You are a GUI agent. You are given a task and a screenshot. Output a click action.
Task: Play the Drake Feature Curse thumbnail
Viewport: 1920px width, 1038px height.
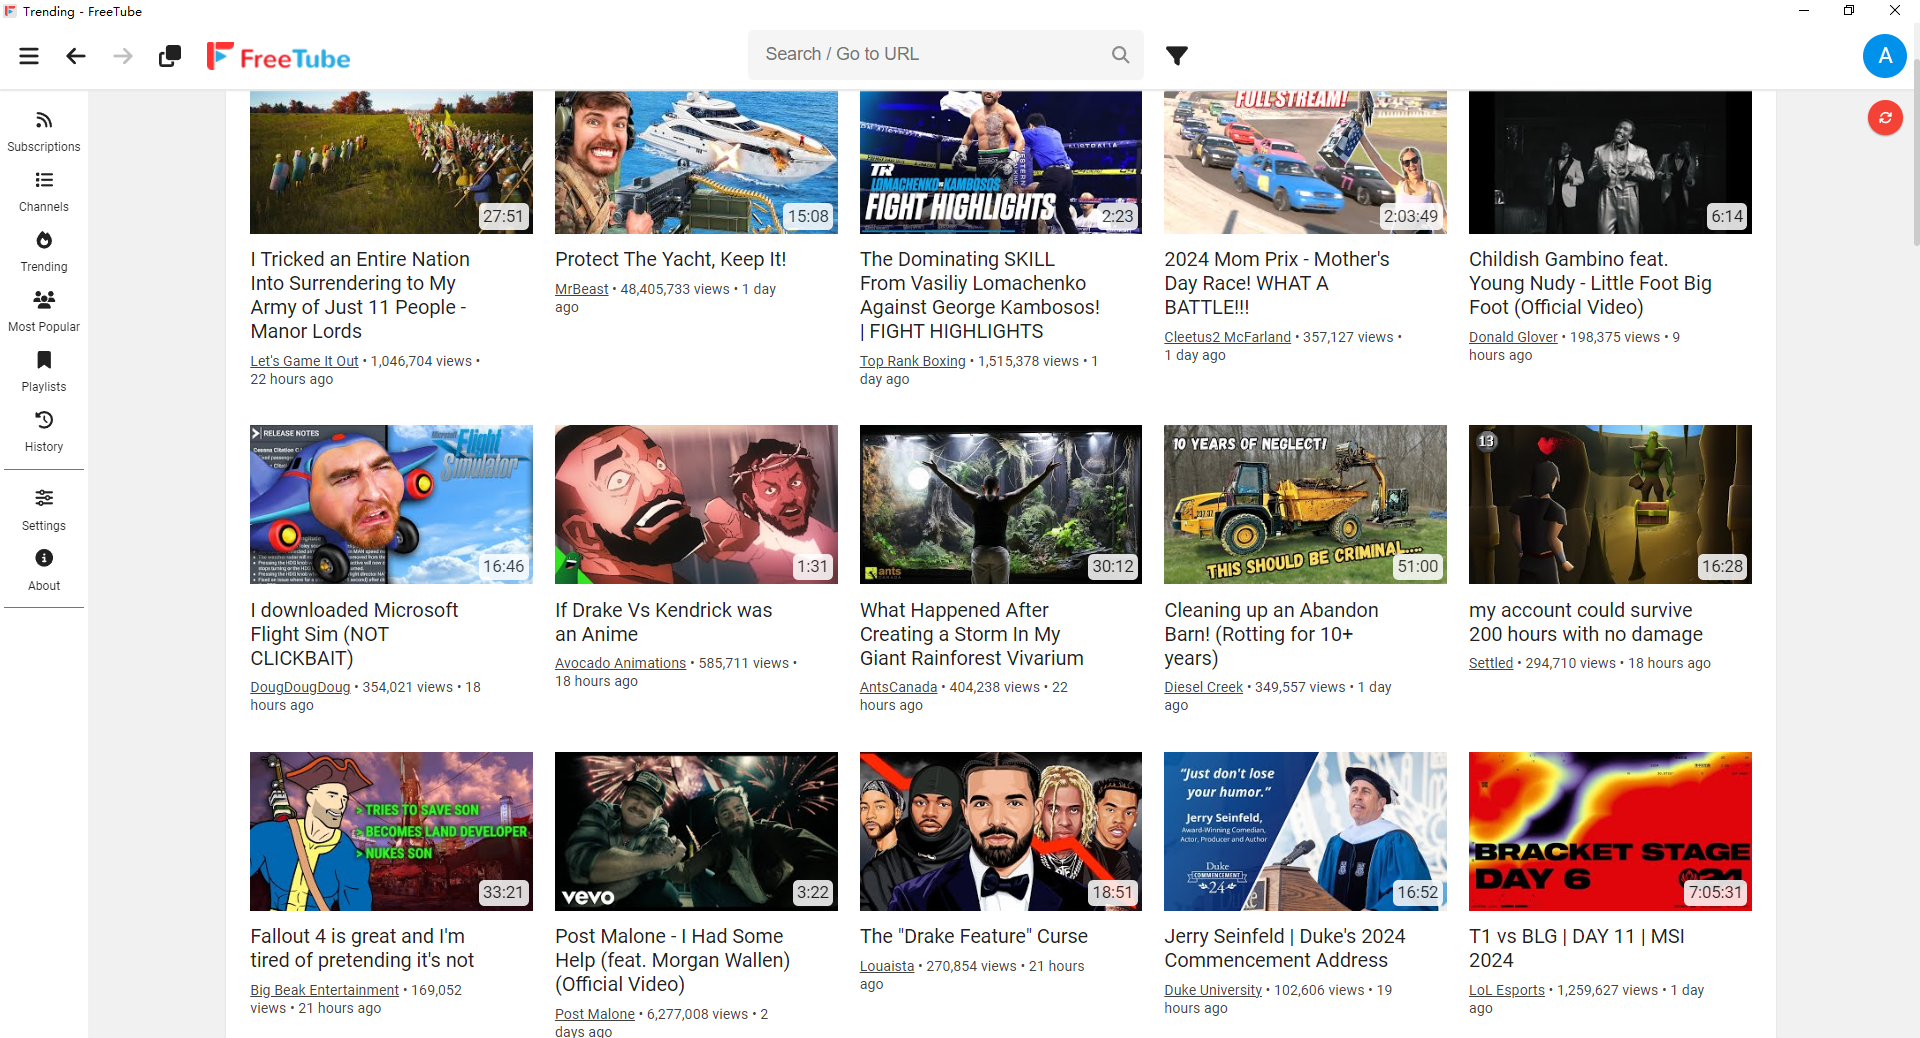click(x=1001, y=831)
